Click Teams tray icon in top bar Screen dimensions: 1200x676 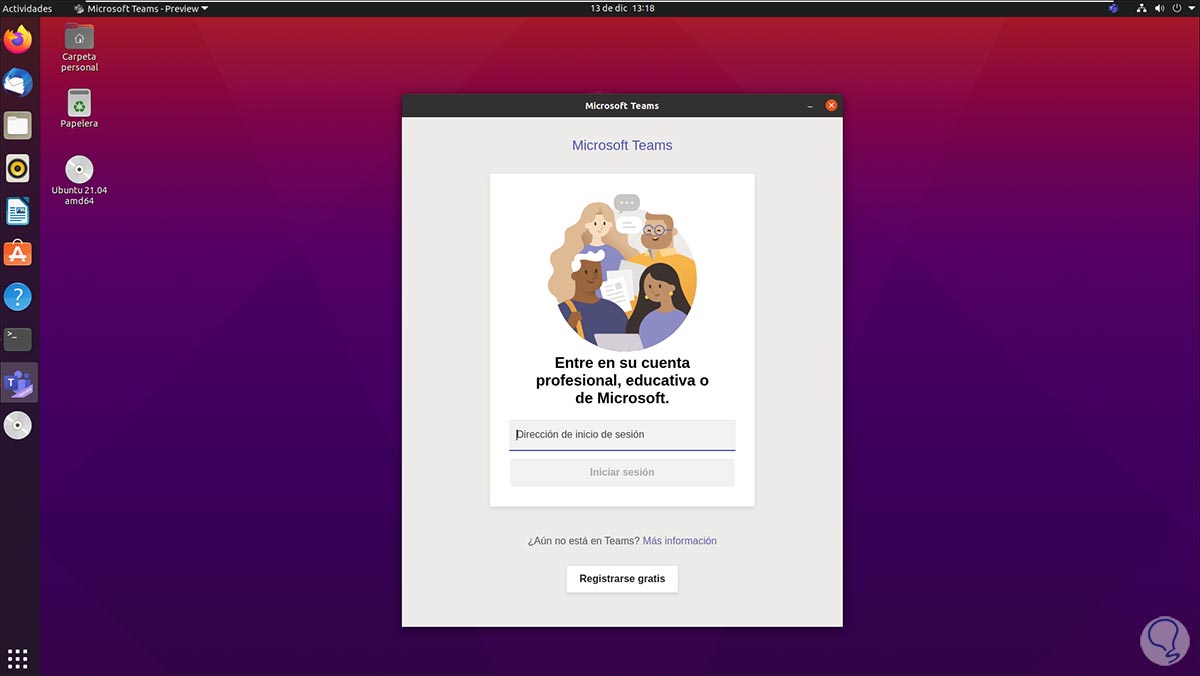pyautogui.click(x=1113, y=8)
